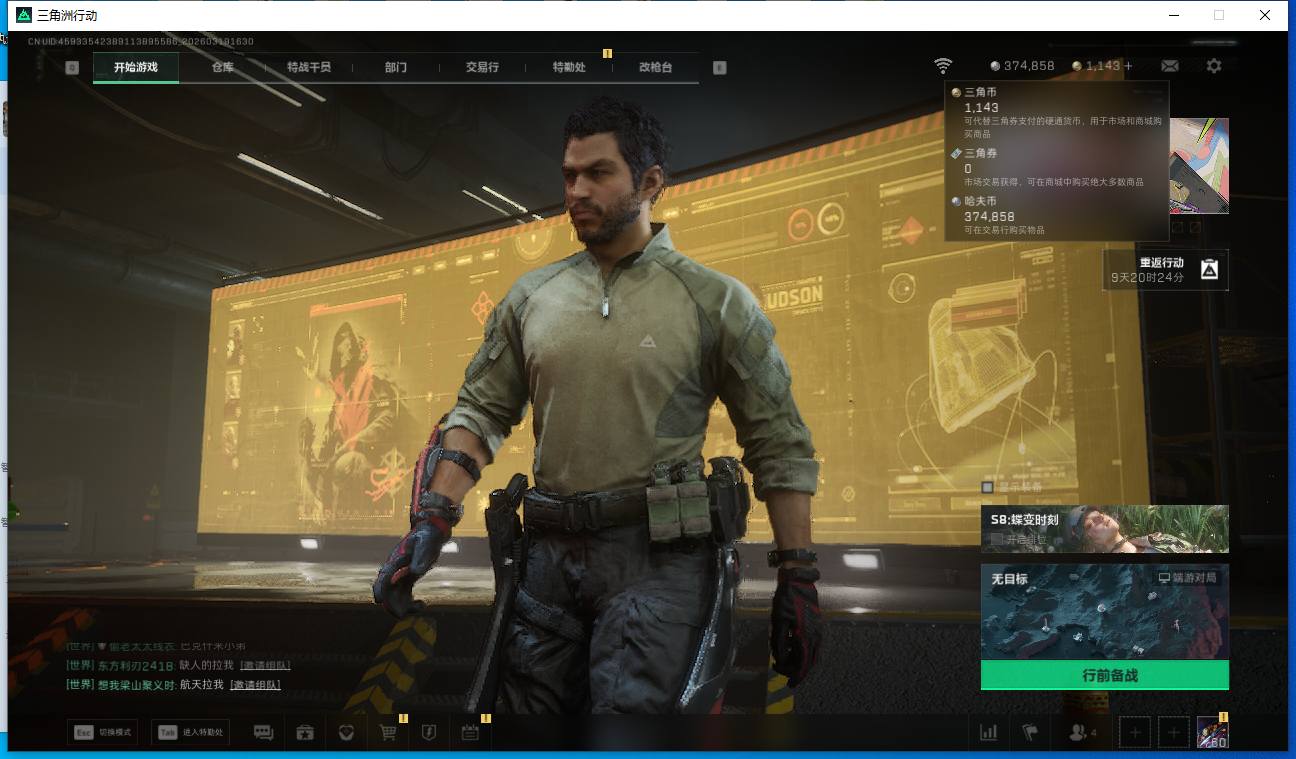Click the 1,143 三角币 balance in top bar

point(1096,66)
